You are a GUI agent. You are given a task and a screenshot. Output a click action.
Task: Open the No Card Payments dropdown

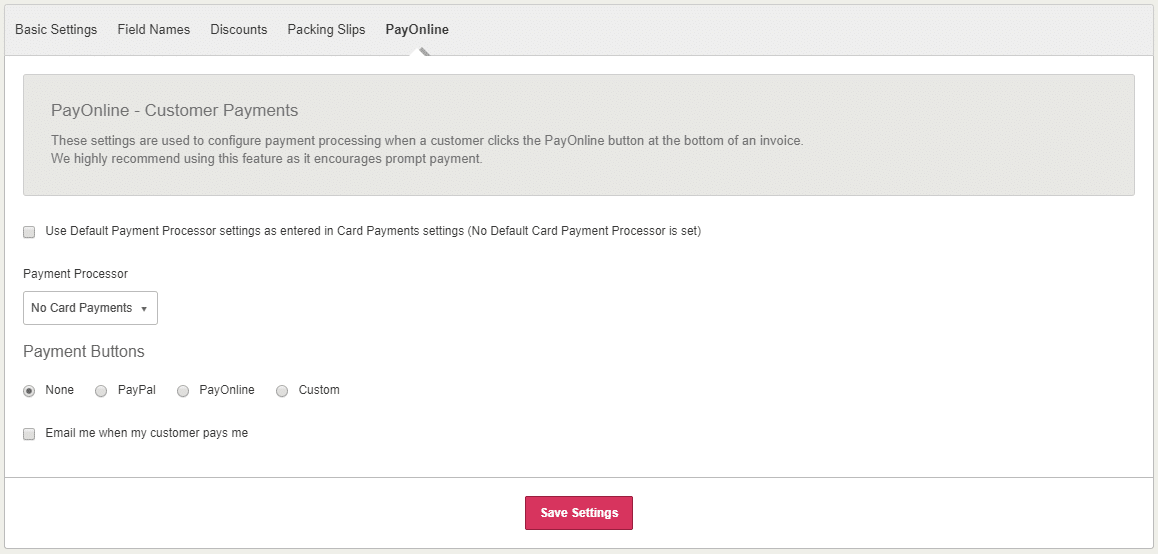pos(90,308)
